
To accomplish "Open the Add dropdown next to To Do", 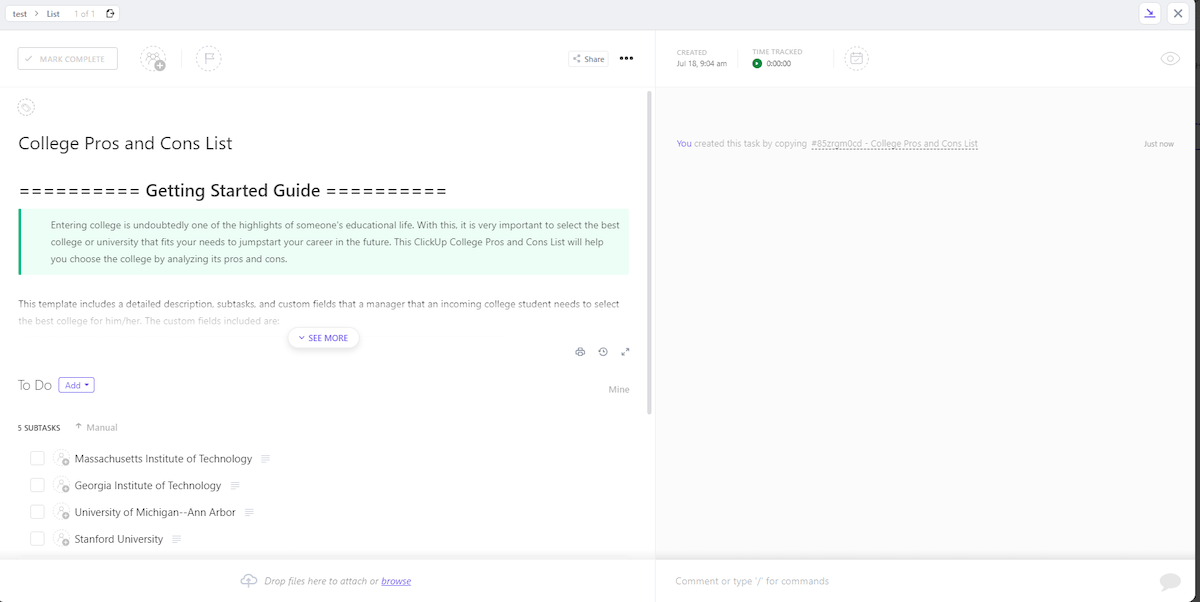I will [x=76, y=385].
